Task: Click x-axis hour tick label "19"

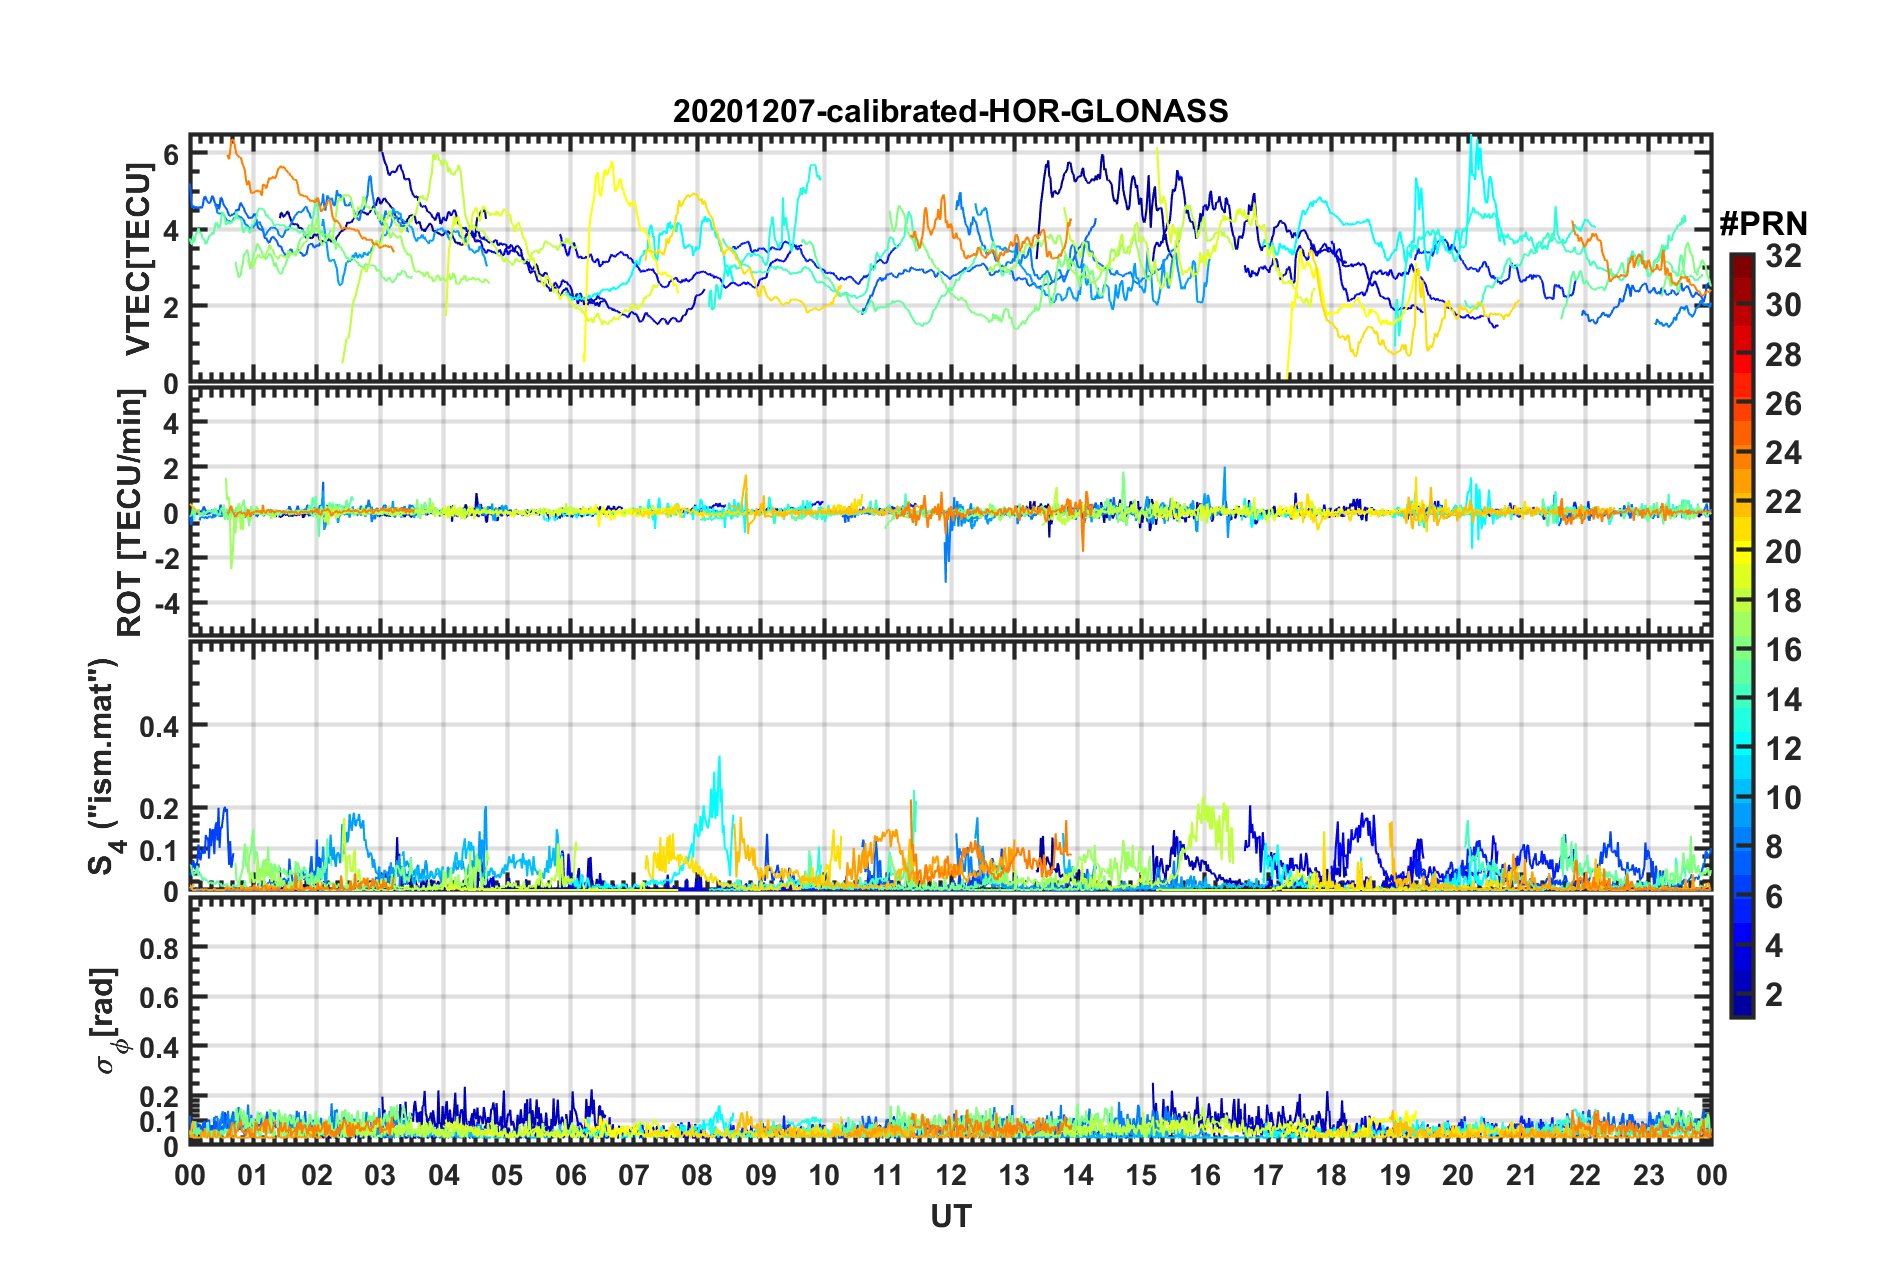Action: [x=1395, y=1175]
